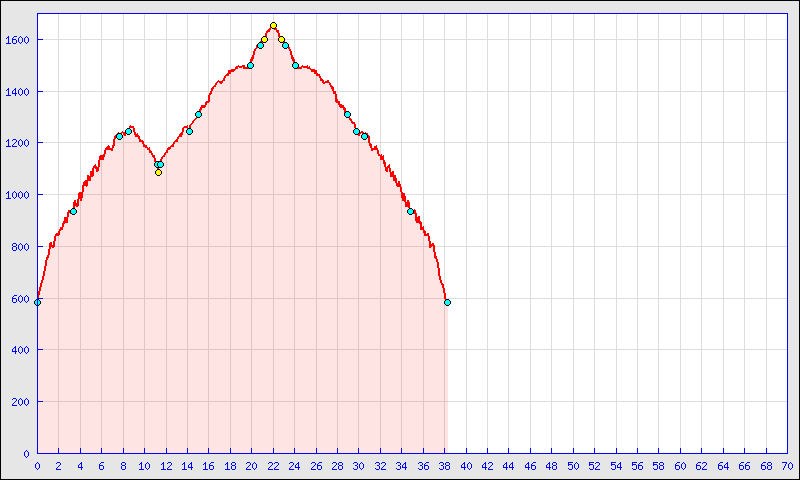Choose the cyan marker just before km 21

point(260,45)
